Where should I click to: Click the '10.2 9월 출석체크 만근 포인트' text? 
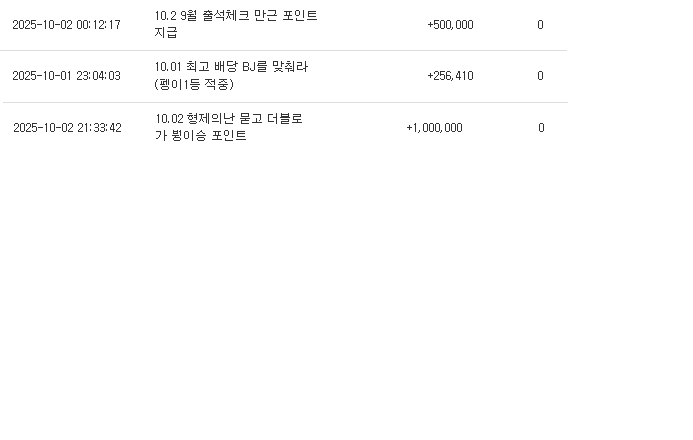(236, 16)
